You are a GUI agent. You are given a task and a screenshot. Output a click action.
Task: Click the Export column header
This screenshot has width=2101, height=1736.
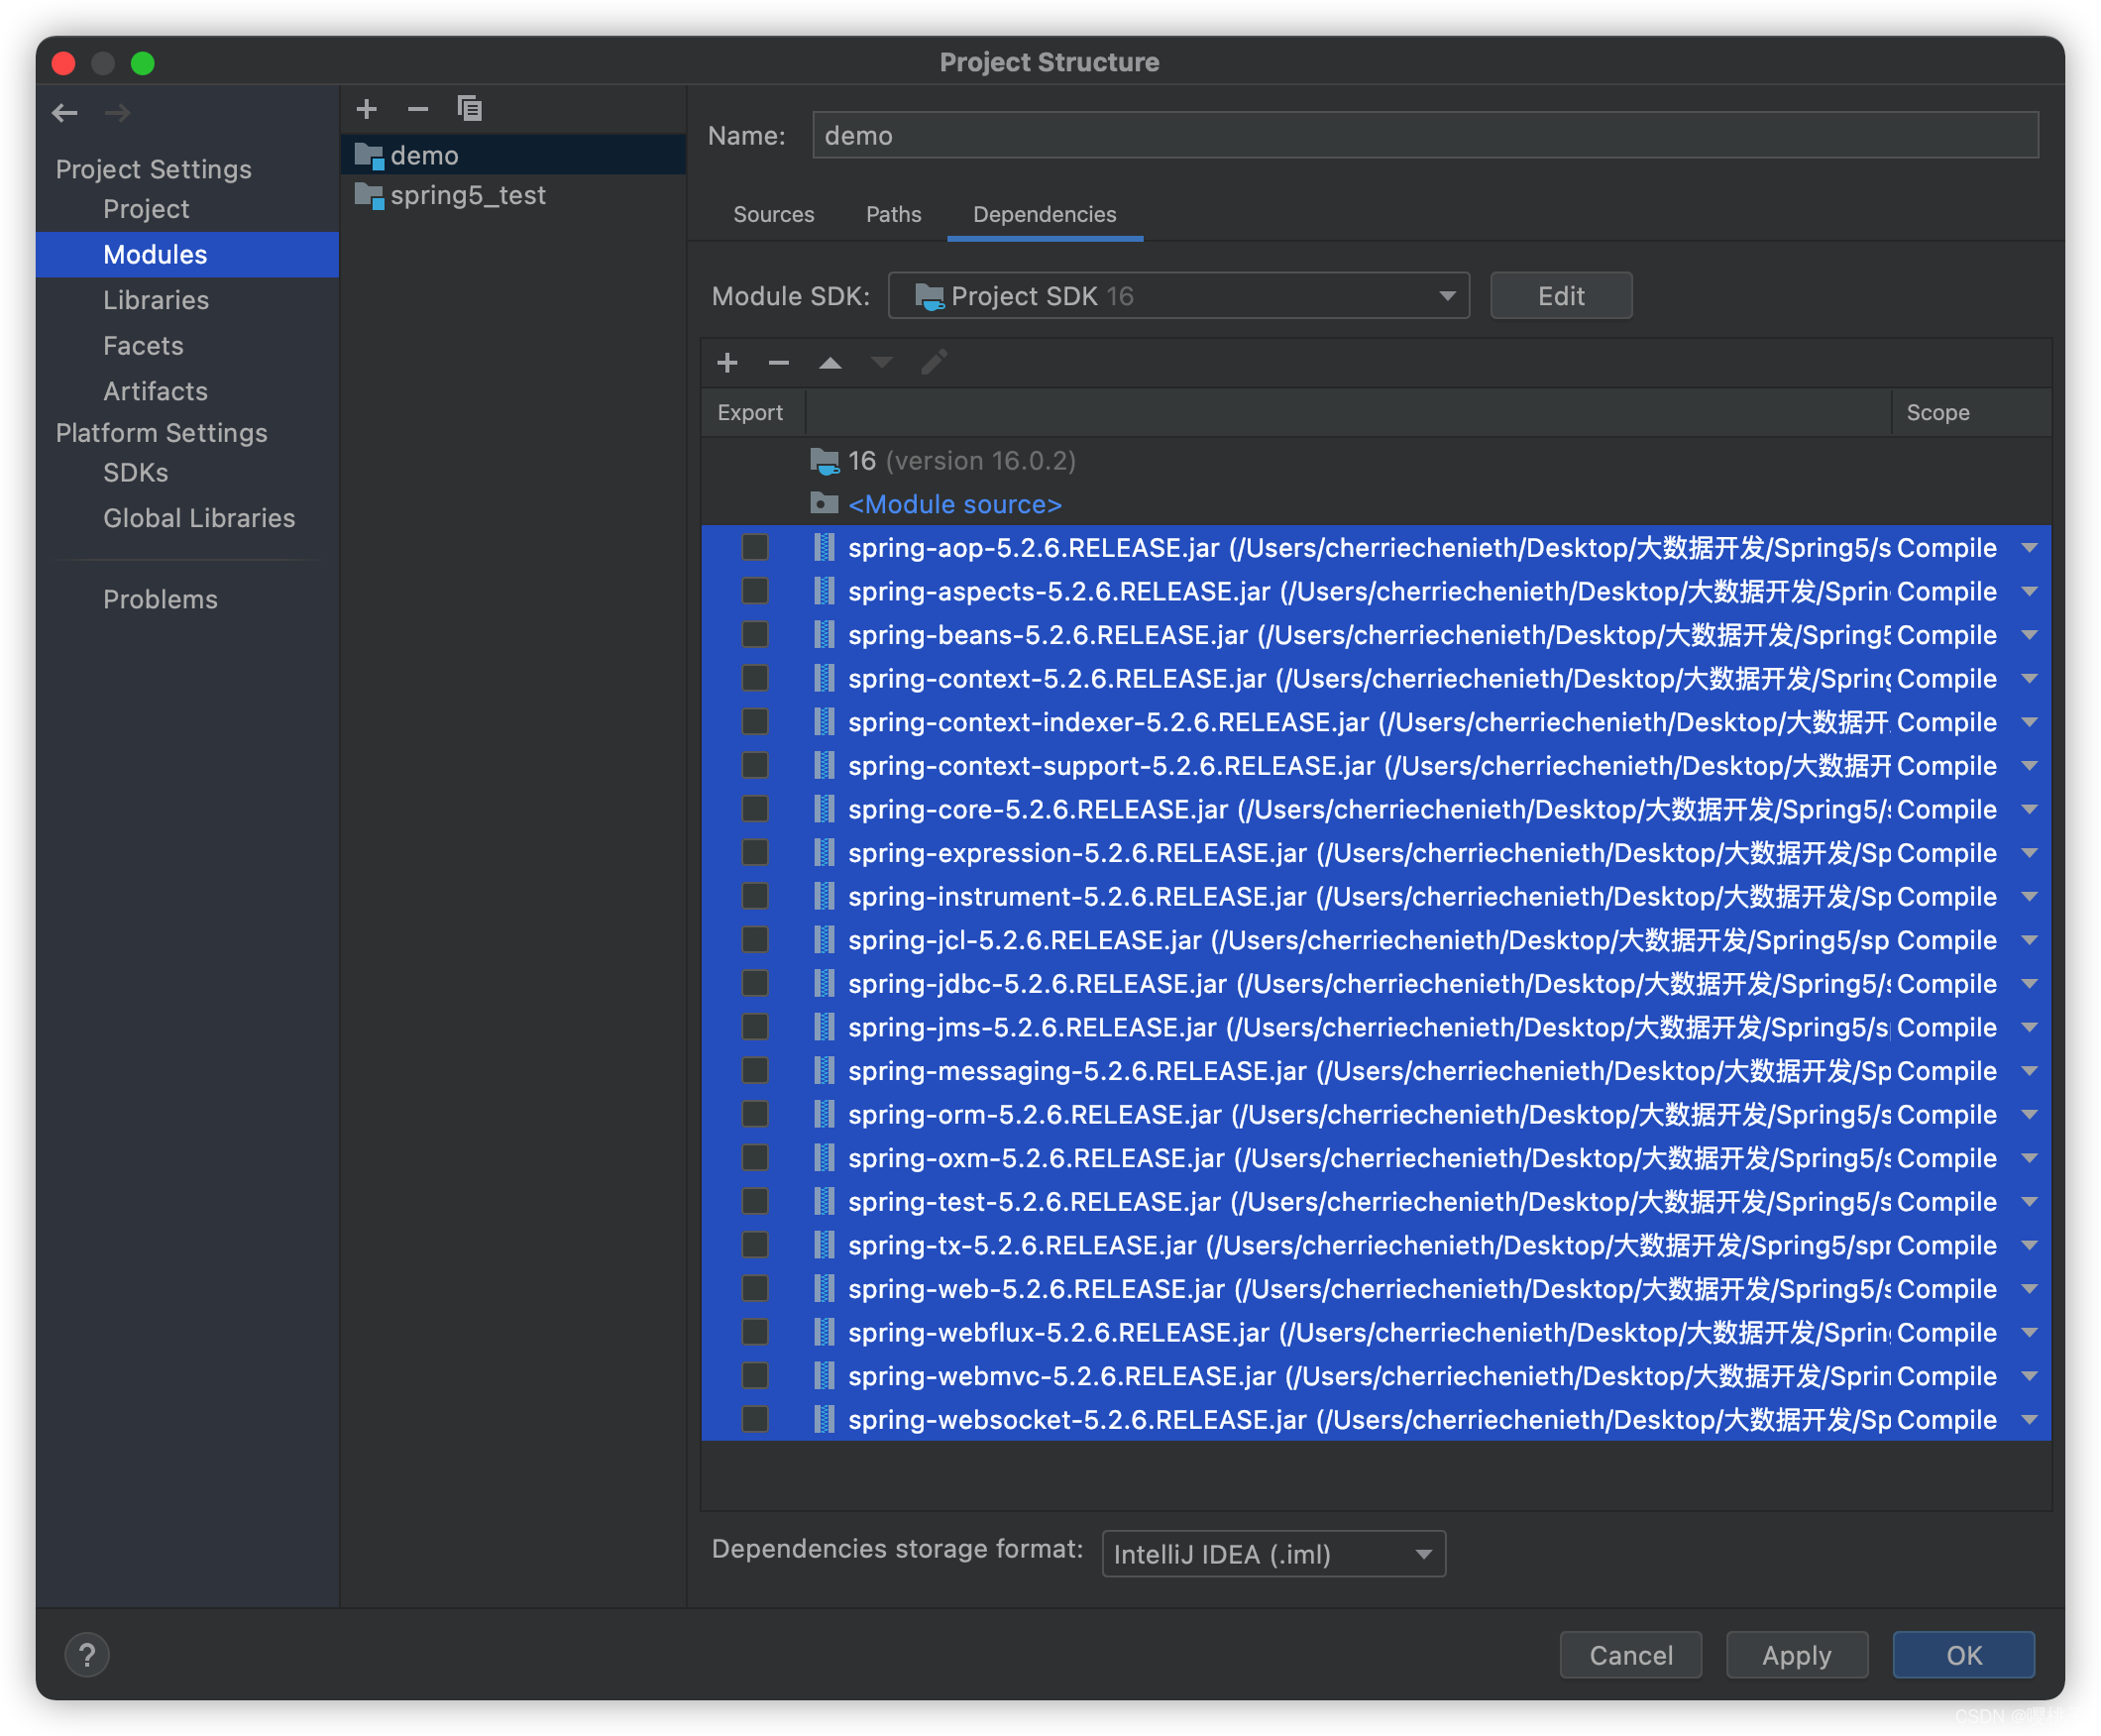click(x=752, y=412)
